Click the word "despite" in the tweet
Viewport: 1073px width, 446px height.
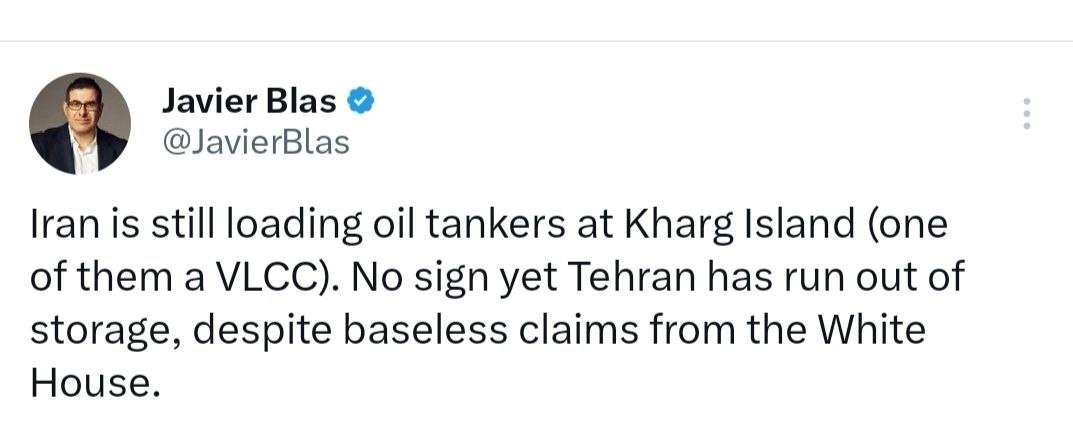tap(261, 333)
